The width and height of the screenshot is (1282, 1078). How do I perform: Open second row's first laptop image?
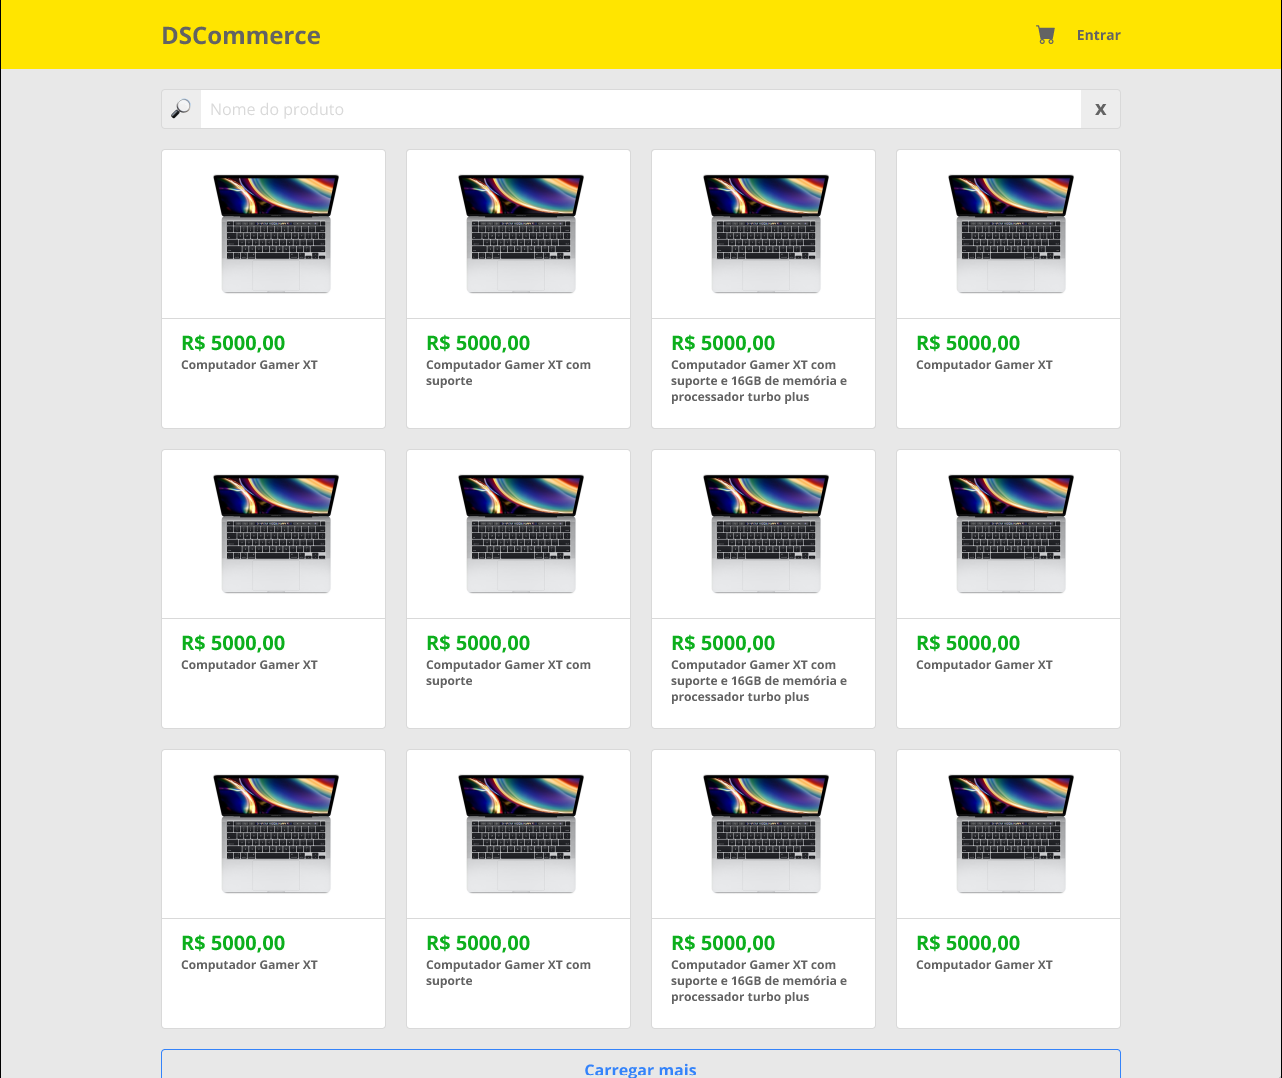tap(276, 534)
